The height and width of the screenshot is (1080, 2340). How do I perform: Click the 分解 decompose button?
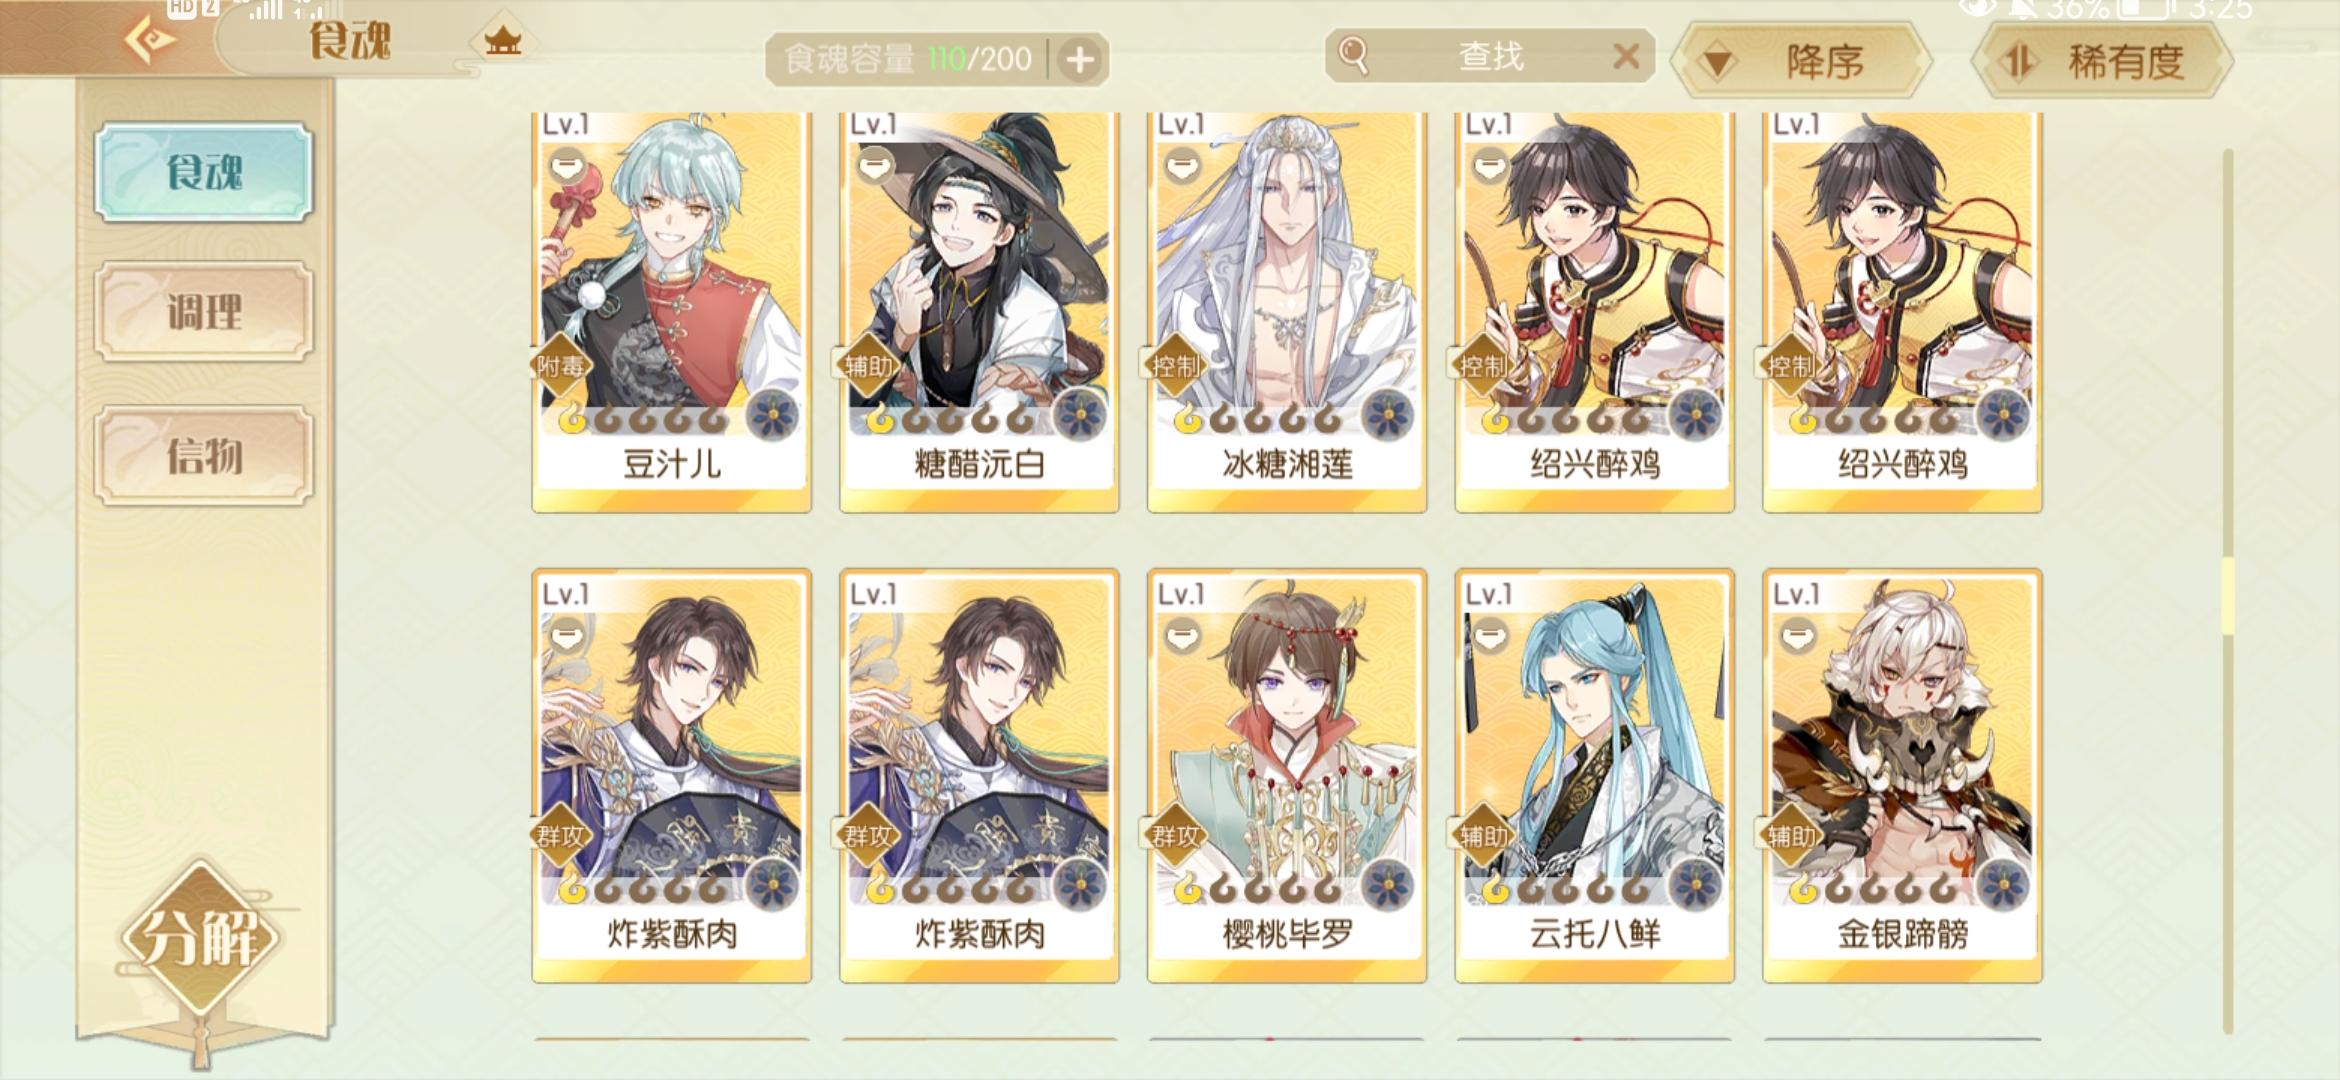201,938
